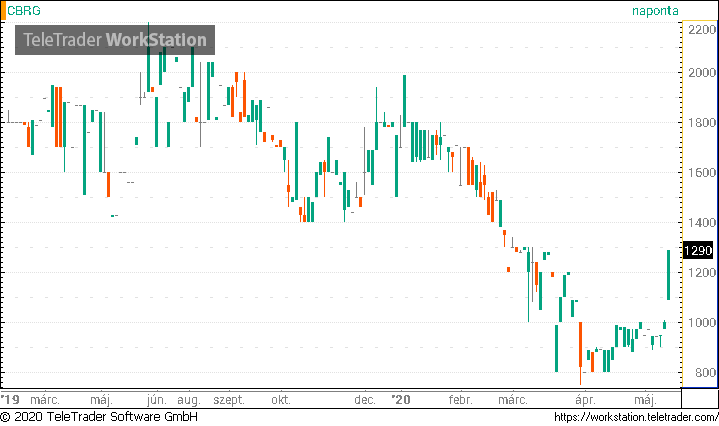Open the workstation.teletrader.com link

click(x=636, y=417)
